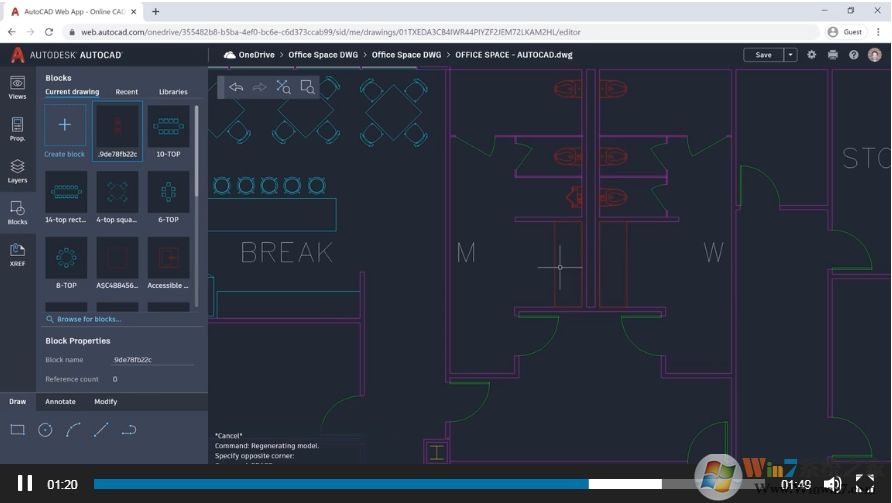
Task: Click the Save button
Action: click(x=763, y=55)
